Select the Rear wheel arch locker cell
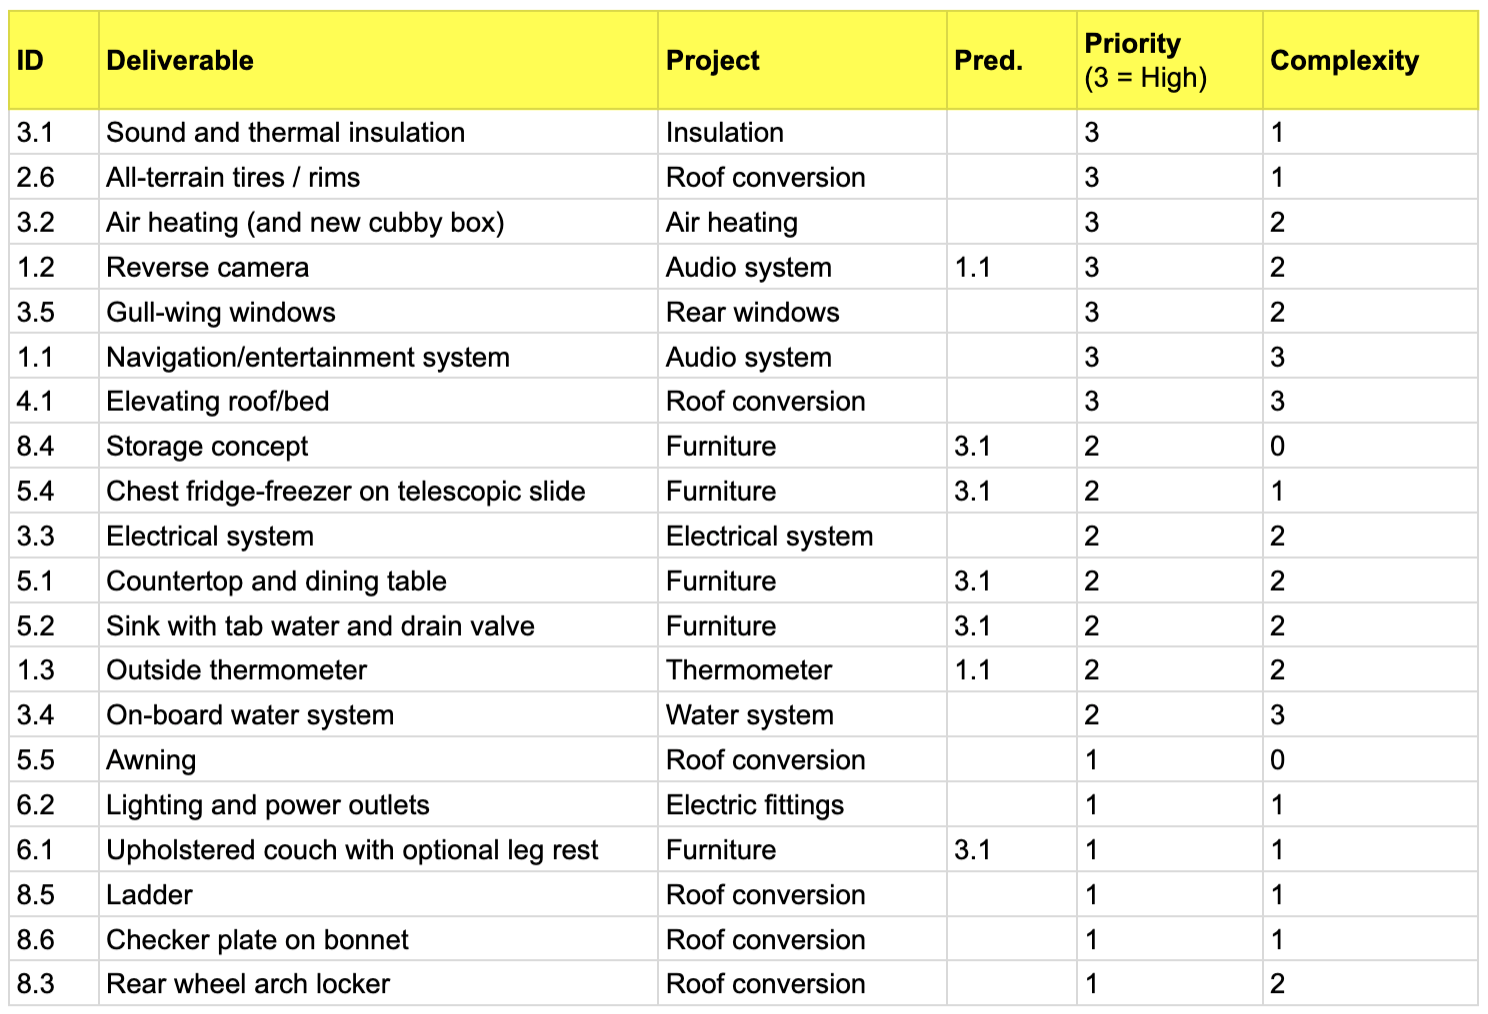This screenshot has height=1014, width=1488. (248, 984)
